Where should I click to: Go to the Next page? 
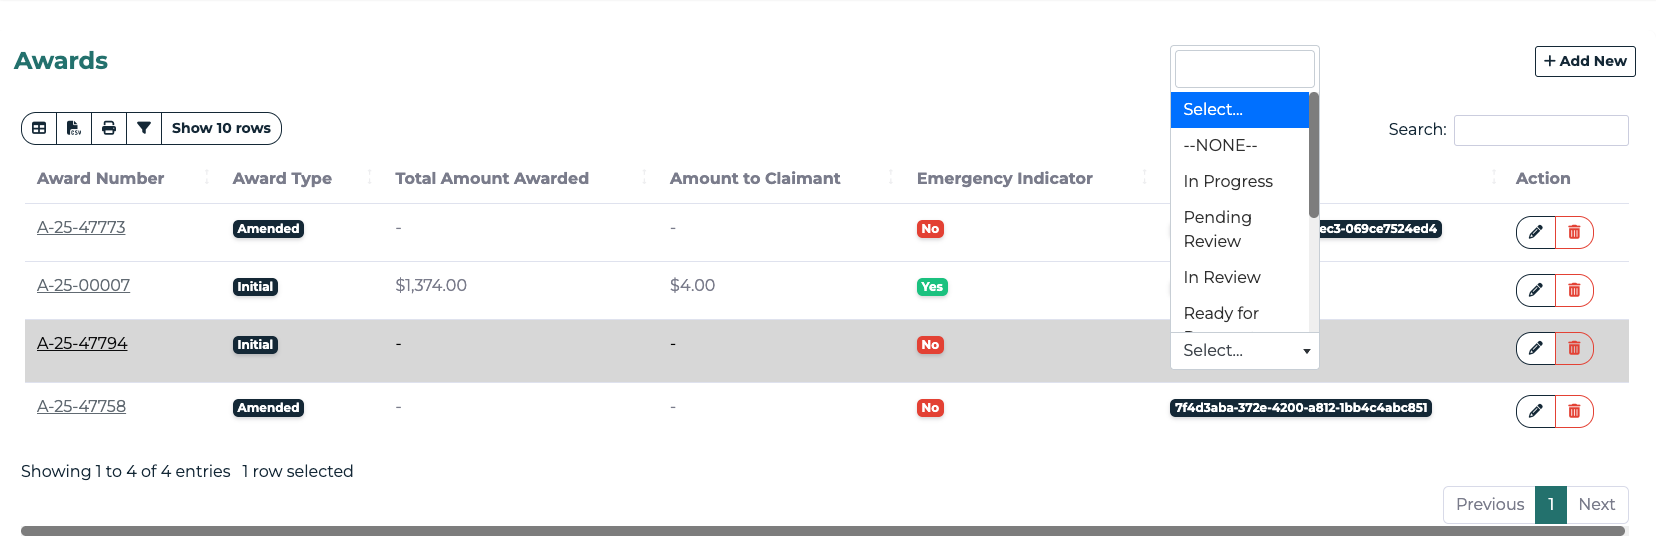click(1596, 505)
